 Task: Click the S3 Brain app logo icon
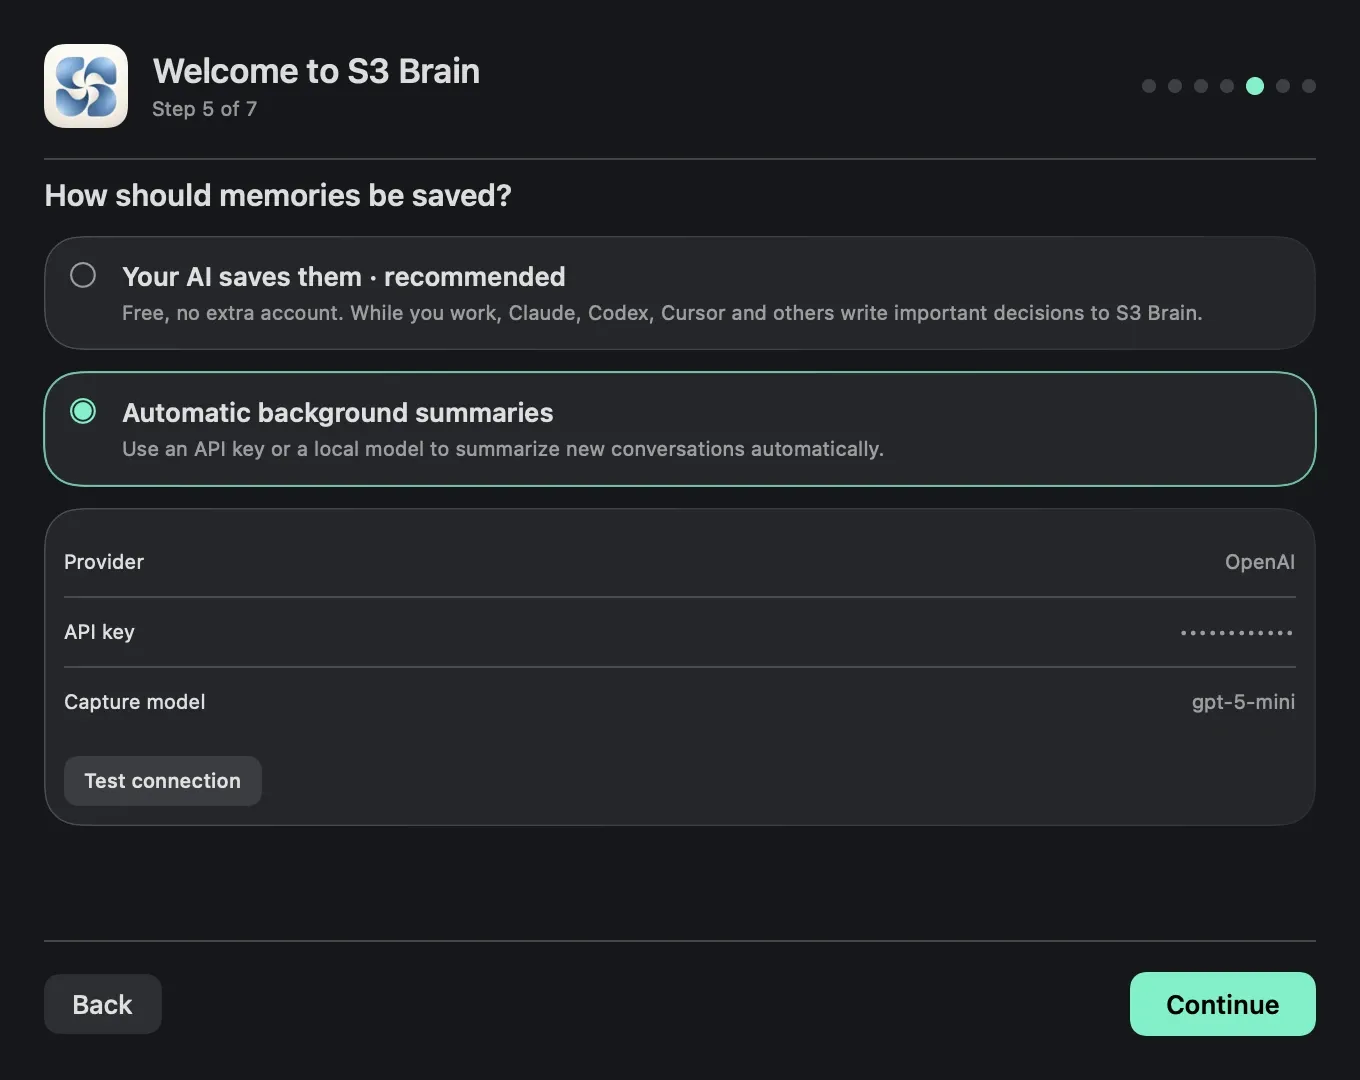tap(86, 86)
